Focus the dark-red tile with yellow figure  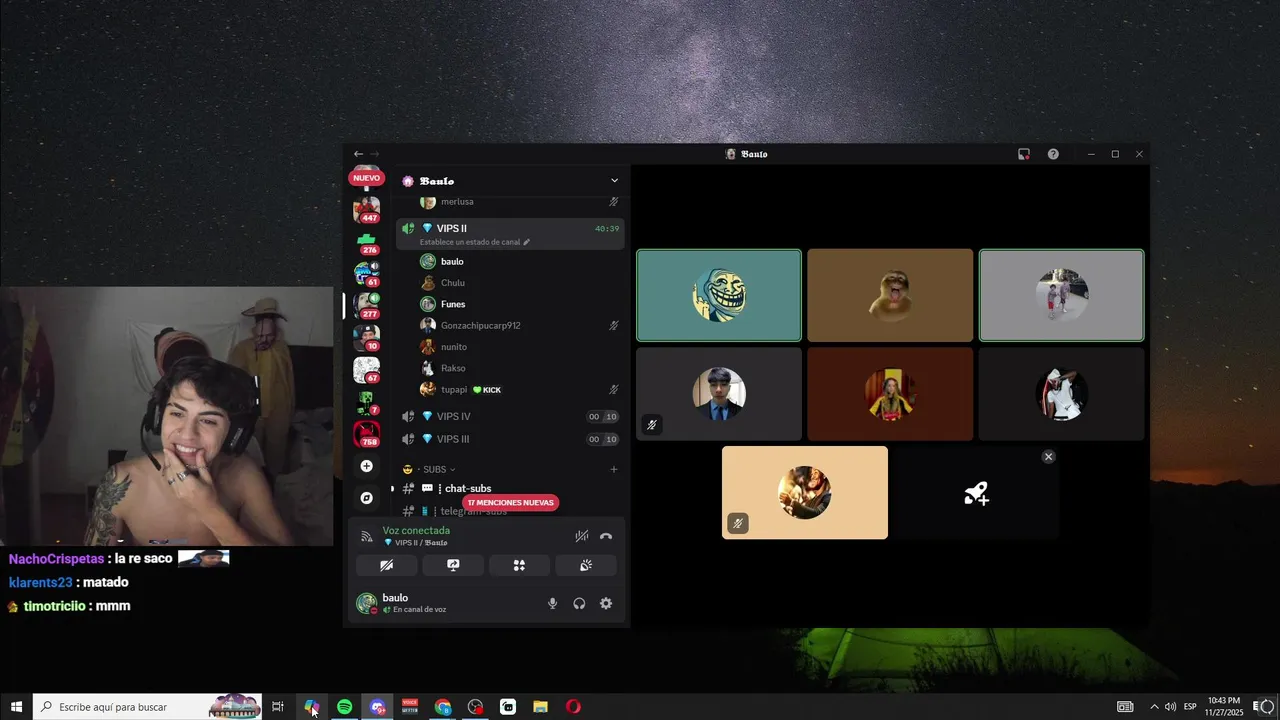click(890, 394)
